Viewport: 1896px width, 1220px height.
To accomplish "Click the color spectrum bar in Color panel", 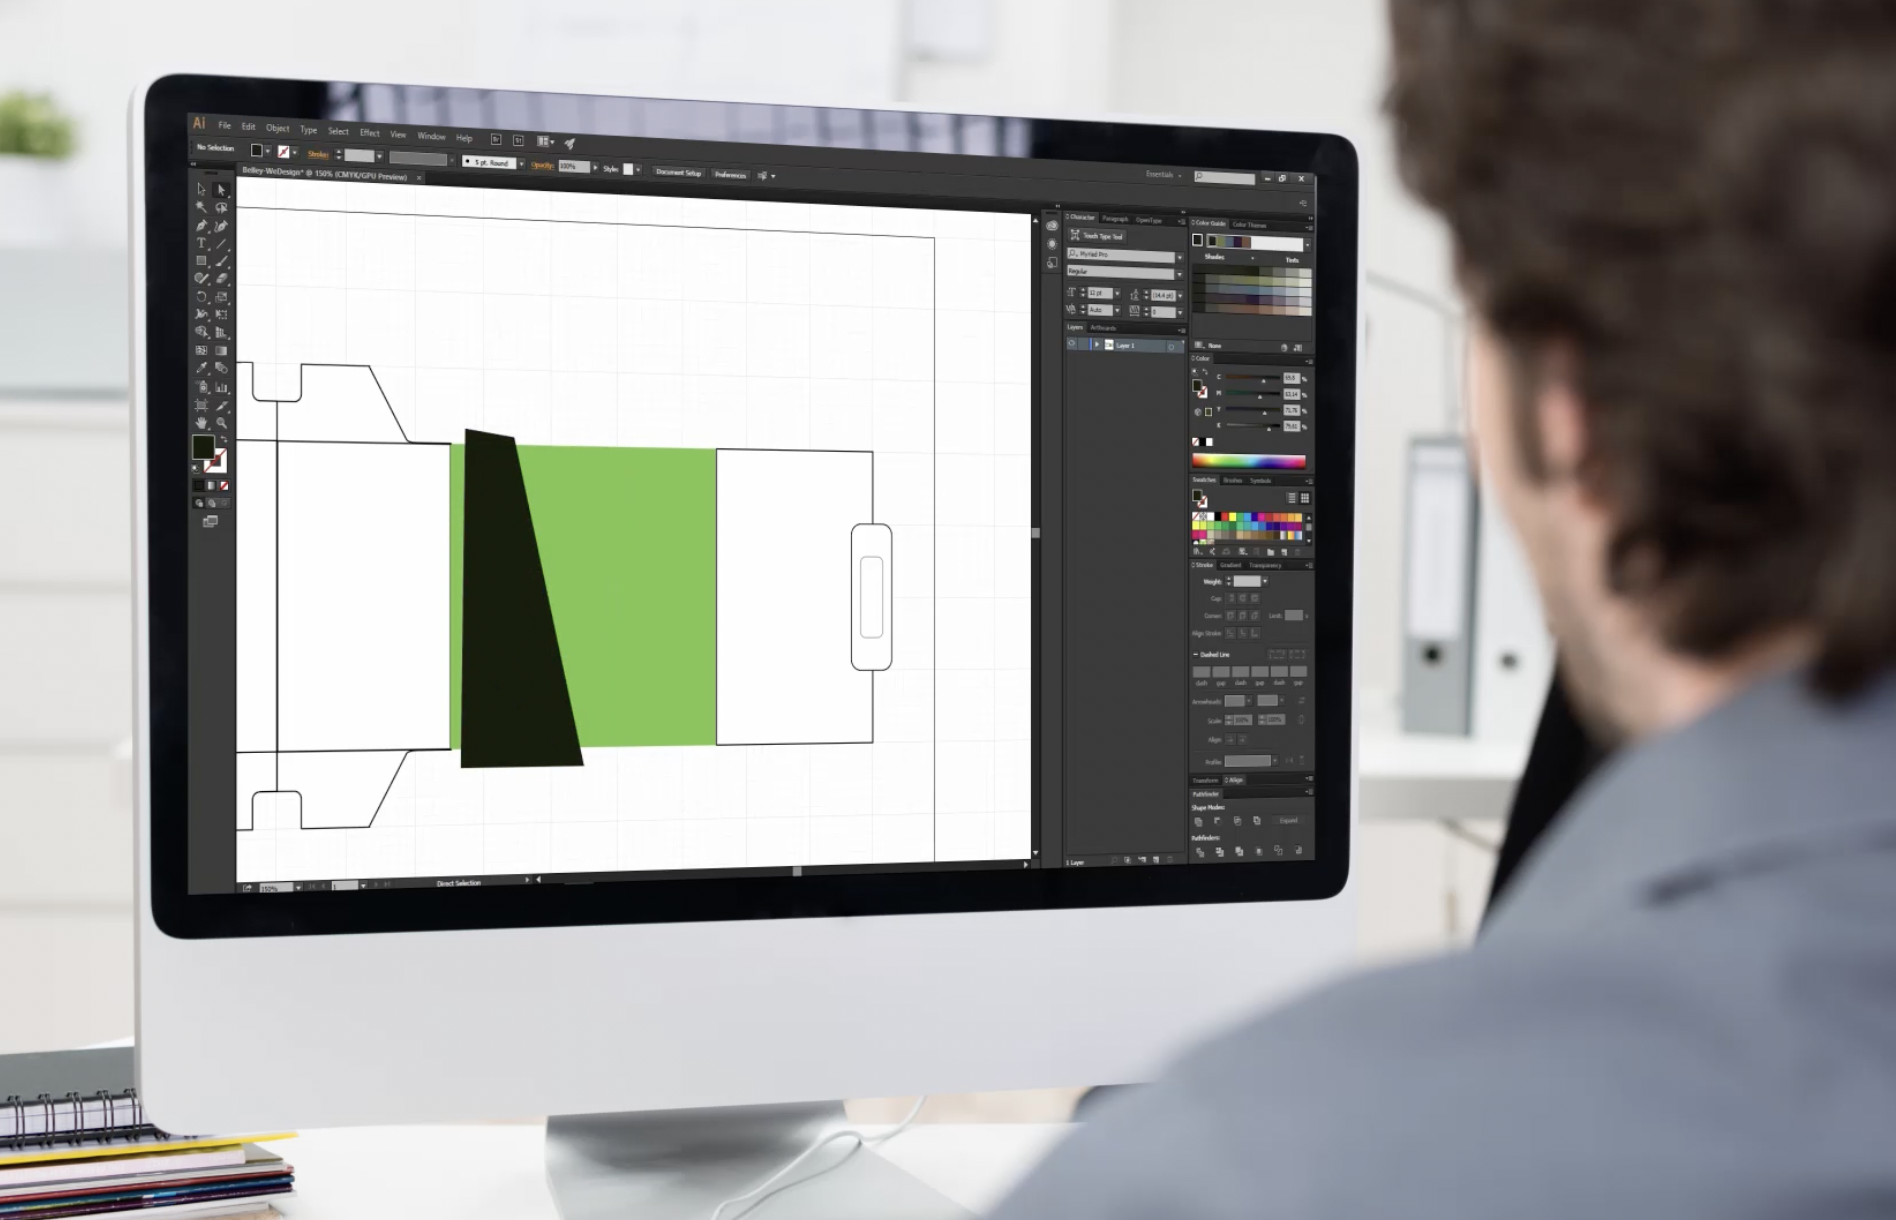I will click(x=1248, y=461).
